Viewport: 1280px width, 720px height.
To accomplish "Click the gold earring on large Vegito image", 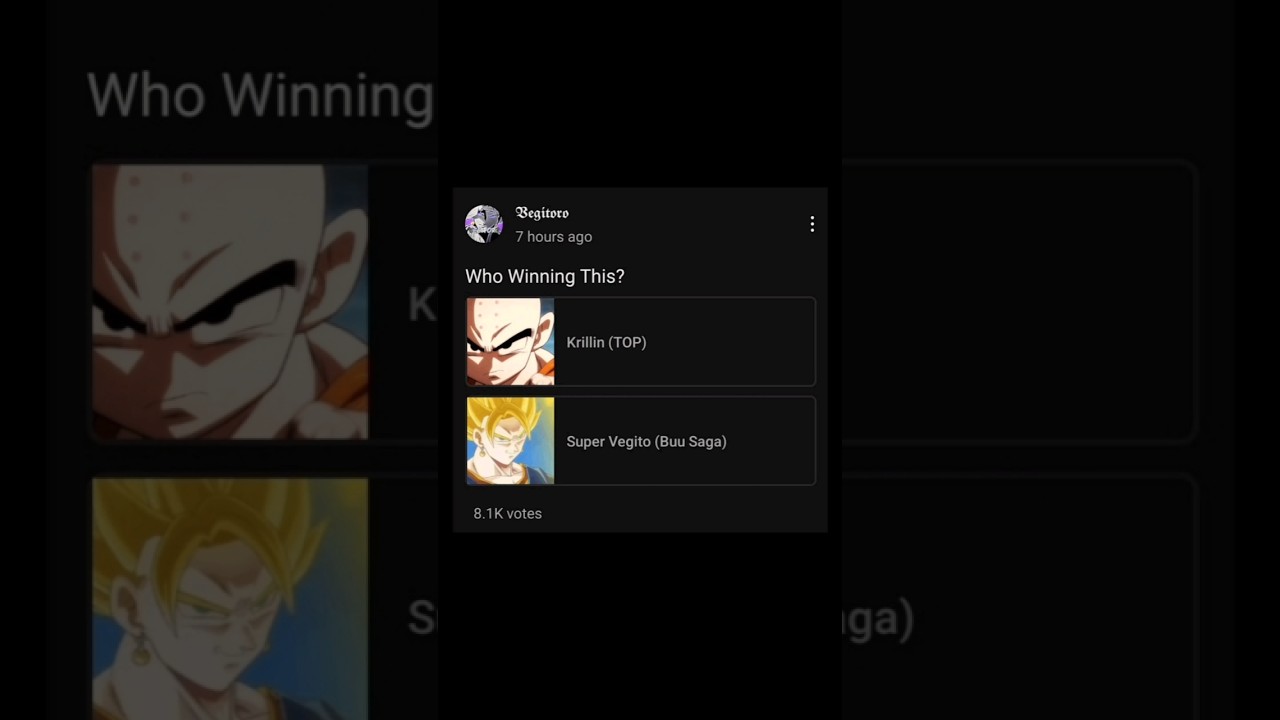I will click(x=141, y=654).
